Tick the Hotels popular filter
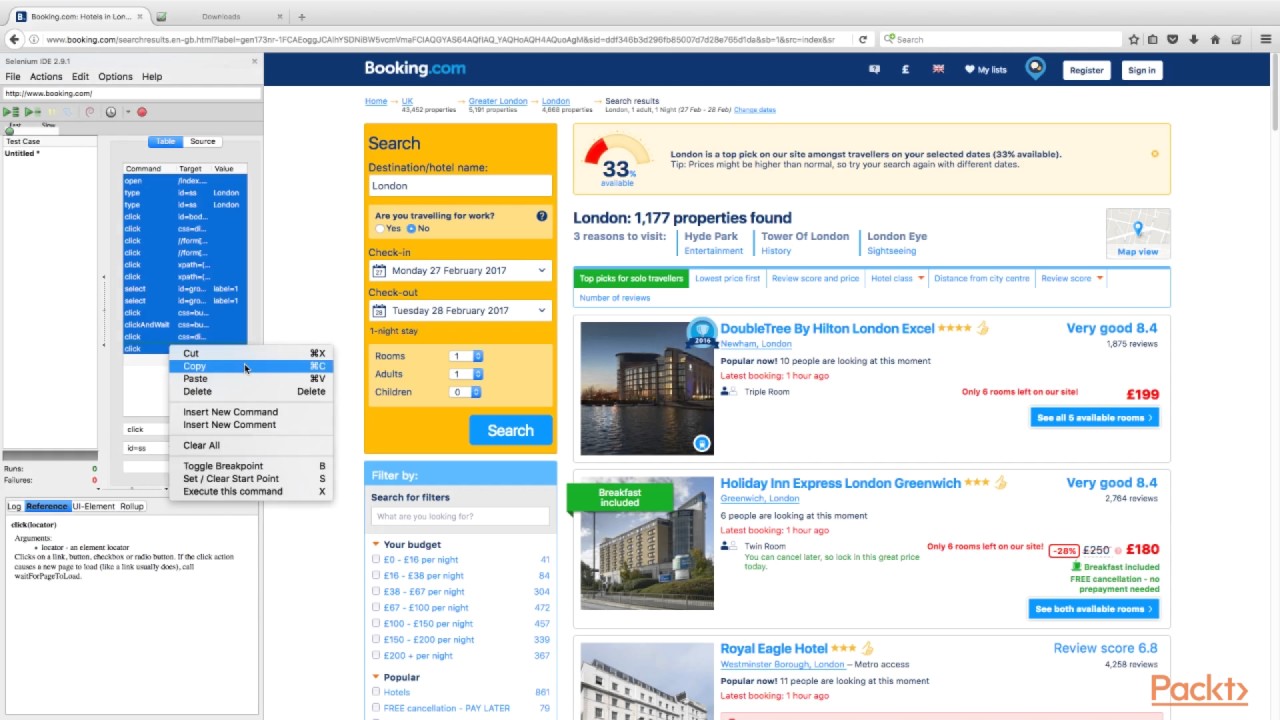This screenshot has height=720, width=1280. coord(376,692)
